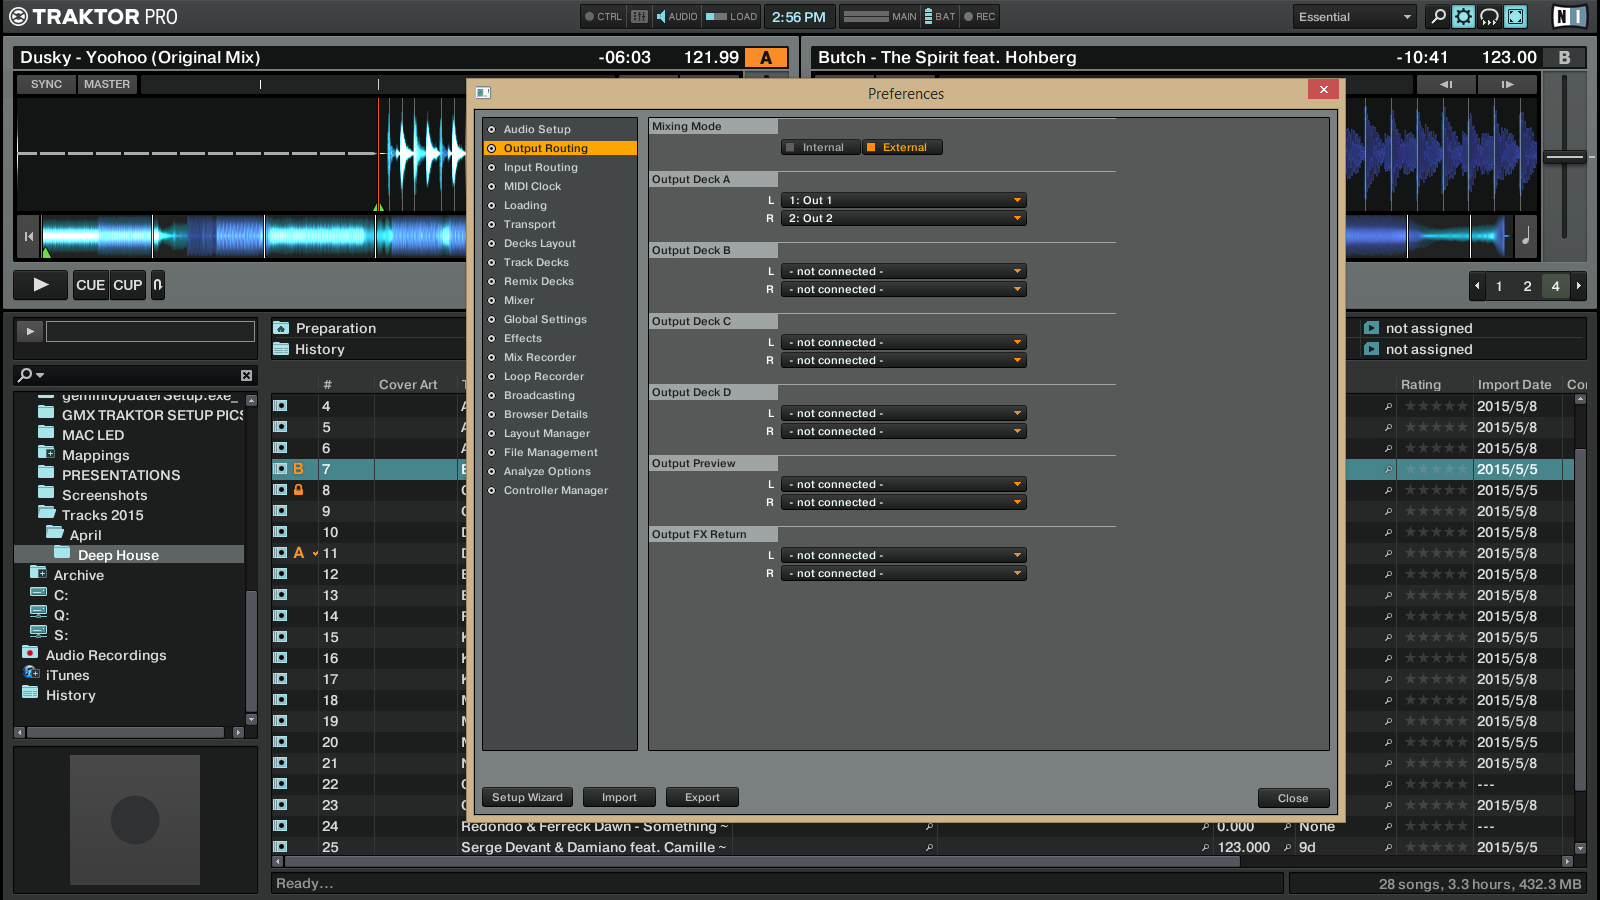
Task: Click the REC indicator in header
Action: [980, 16]
